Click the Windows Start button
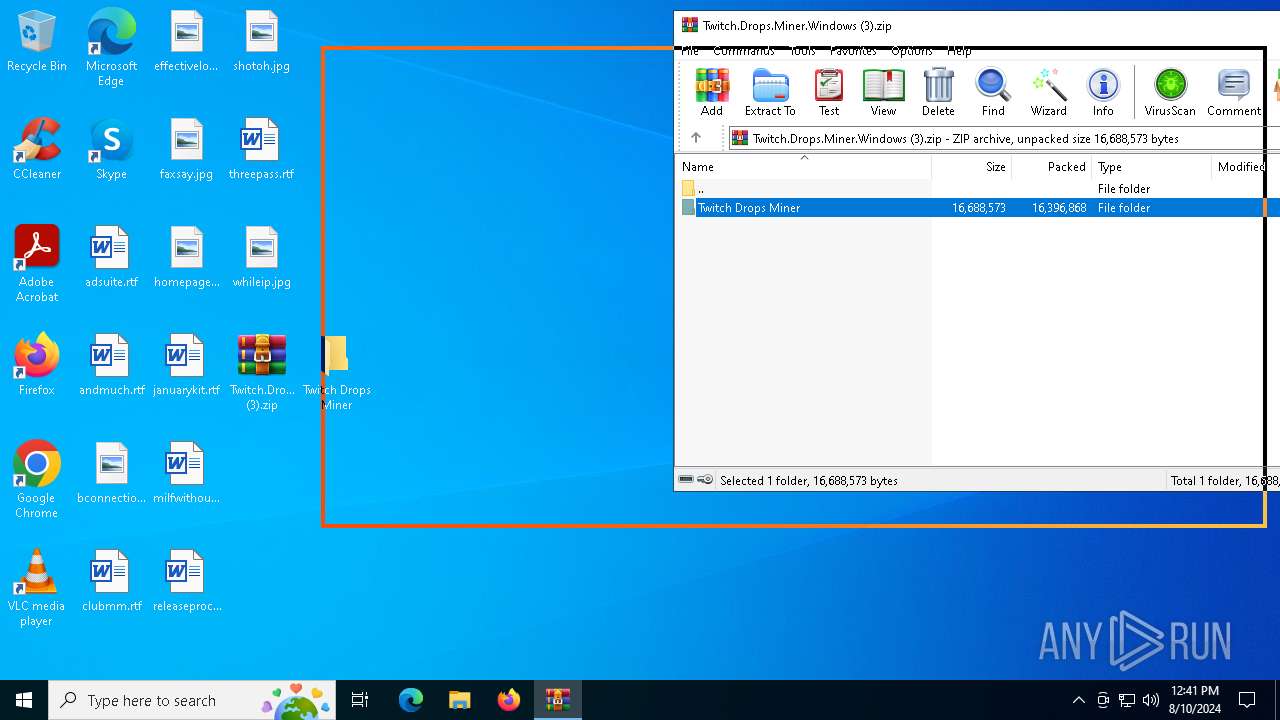This screenshot has width=1280, height=720. [24, 700]
